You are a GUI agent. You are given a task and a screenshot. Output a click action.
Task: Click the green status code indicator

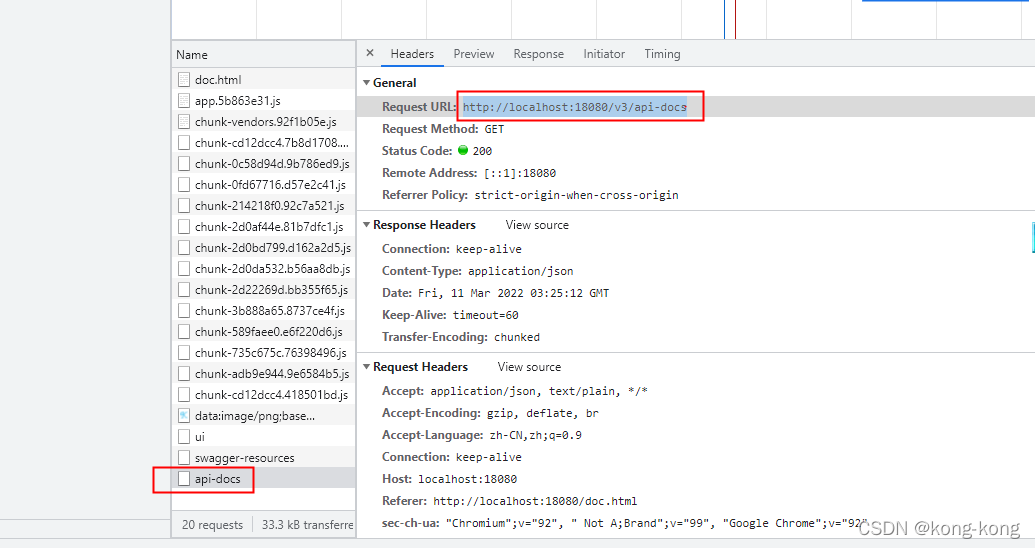click(x=463, y=151)
